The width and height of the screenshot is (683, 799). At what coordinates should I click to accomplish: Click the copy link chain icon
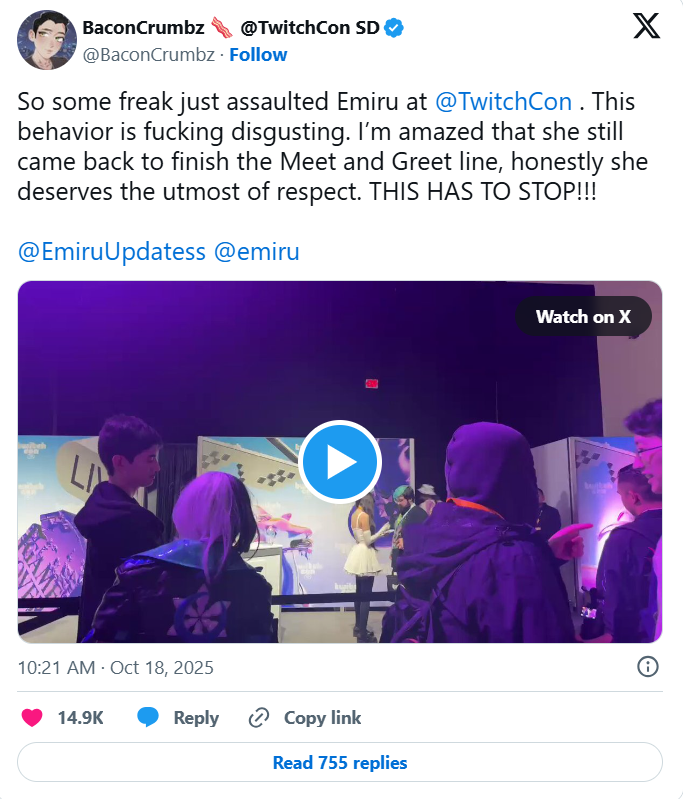(259, 717)
